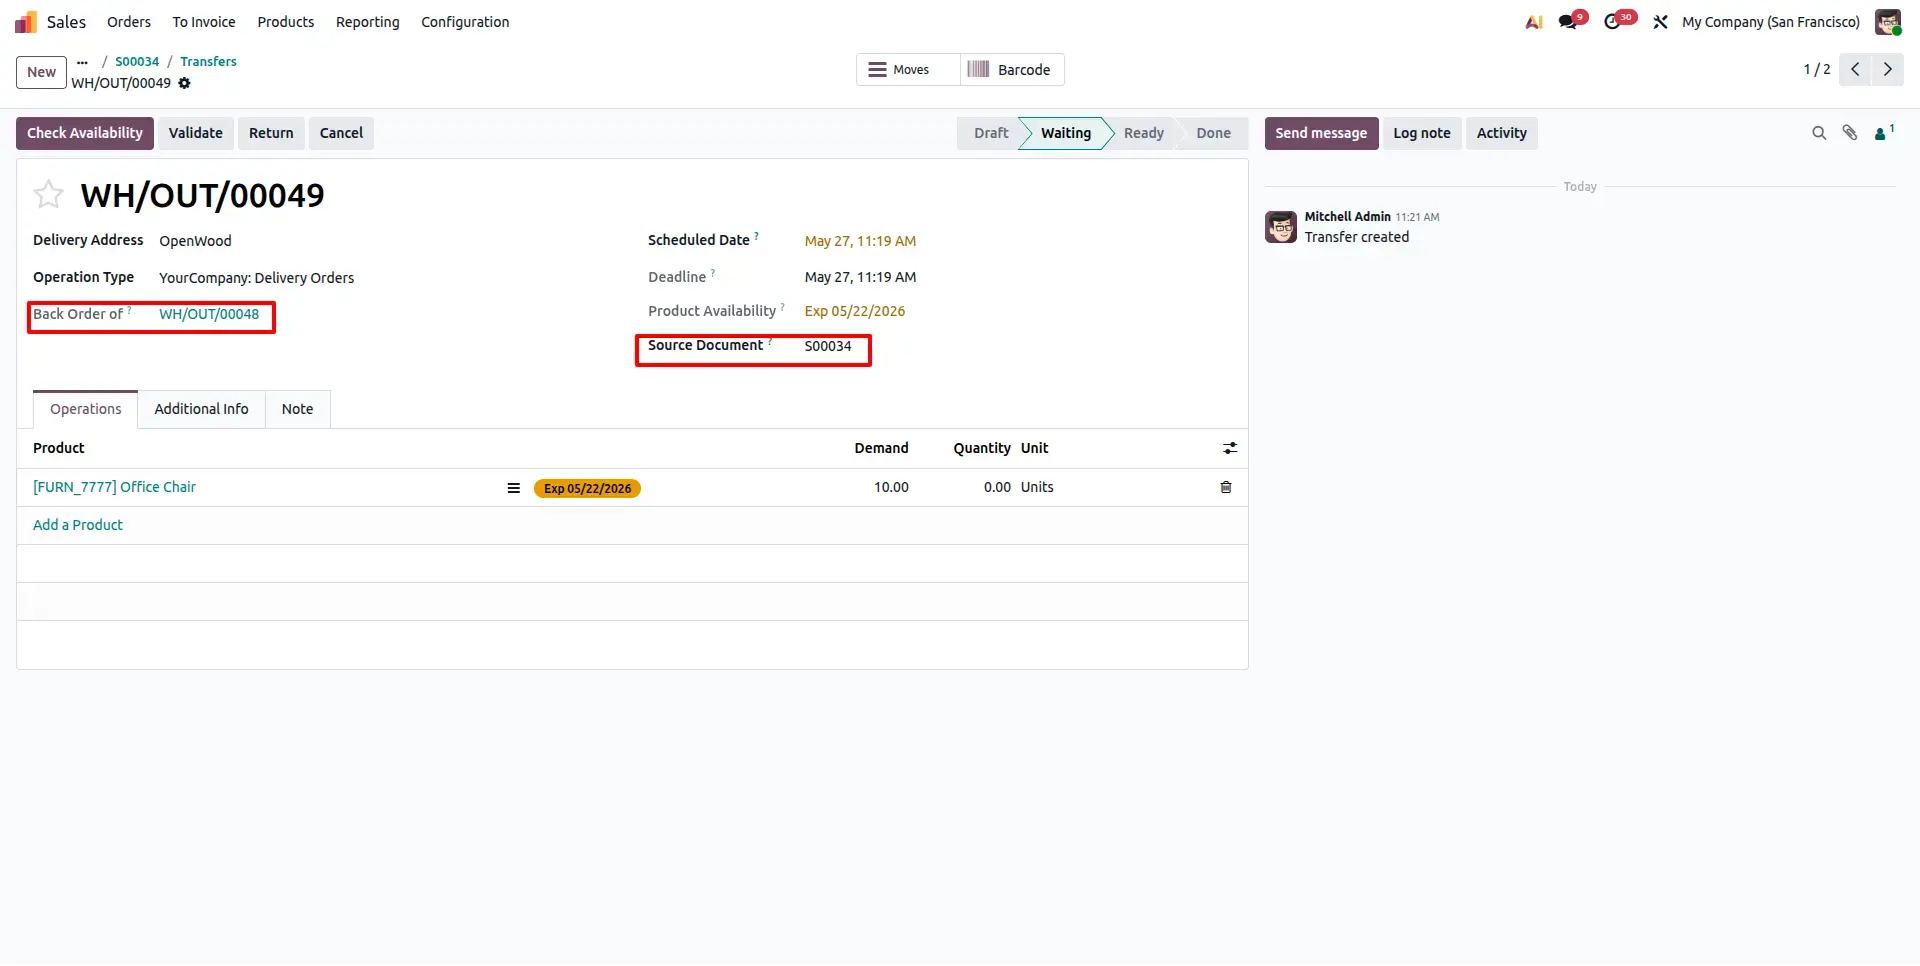The image size is (1920, 966).
Task: Edit the Source Document field S00034
Action: (828, 346)
